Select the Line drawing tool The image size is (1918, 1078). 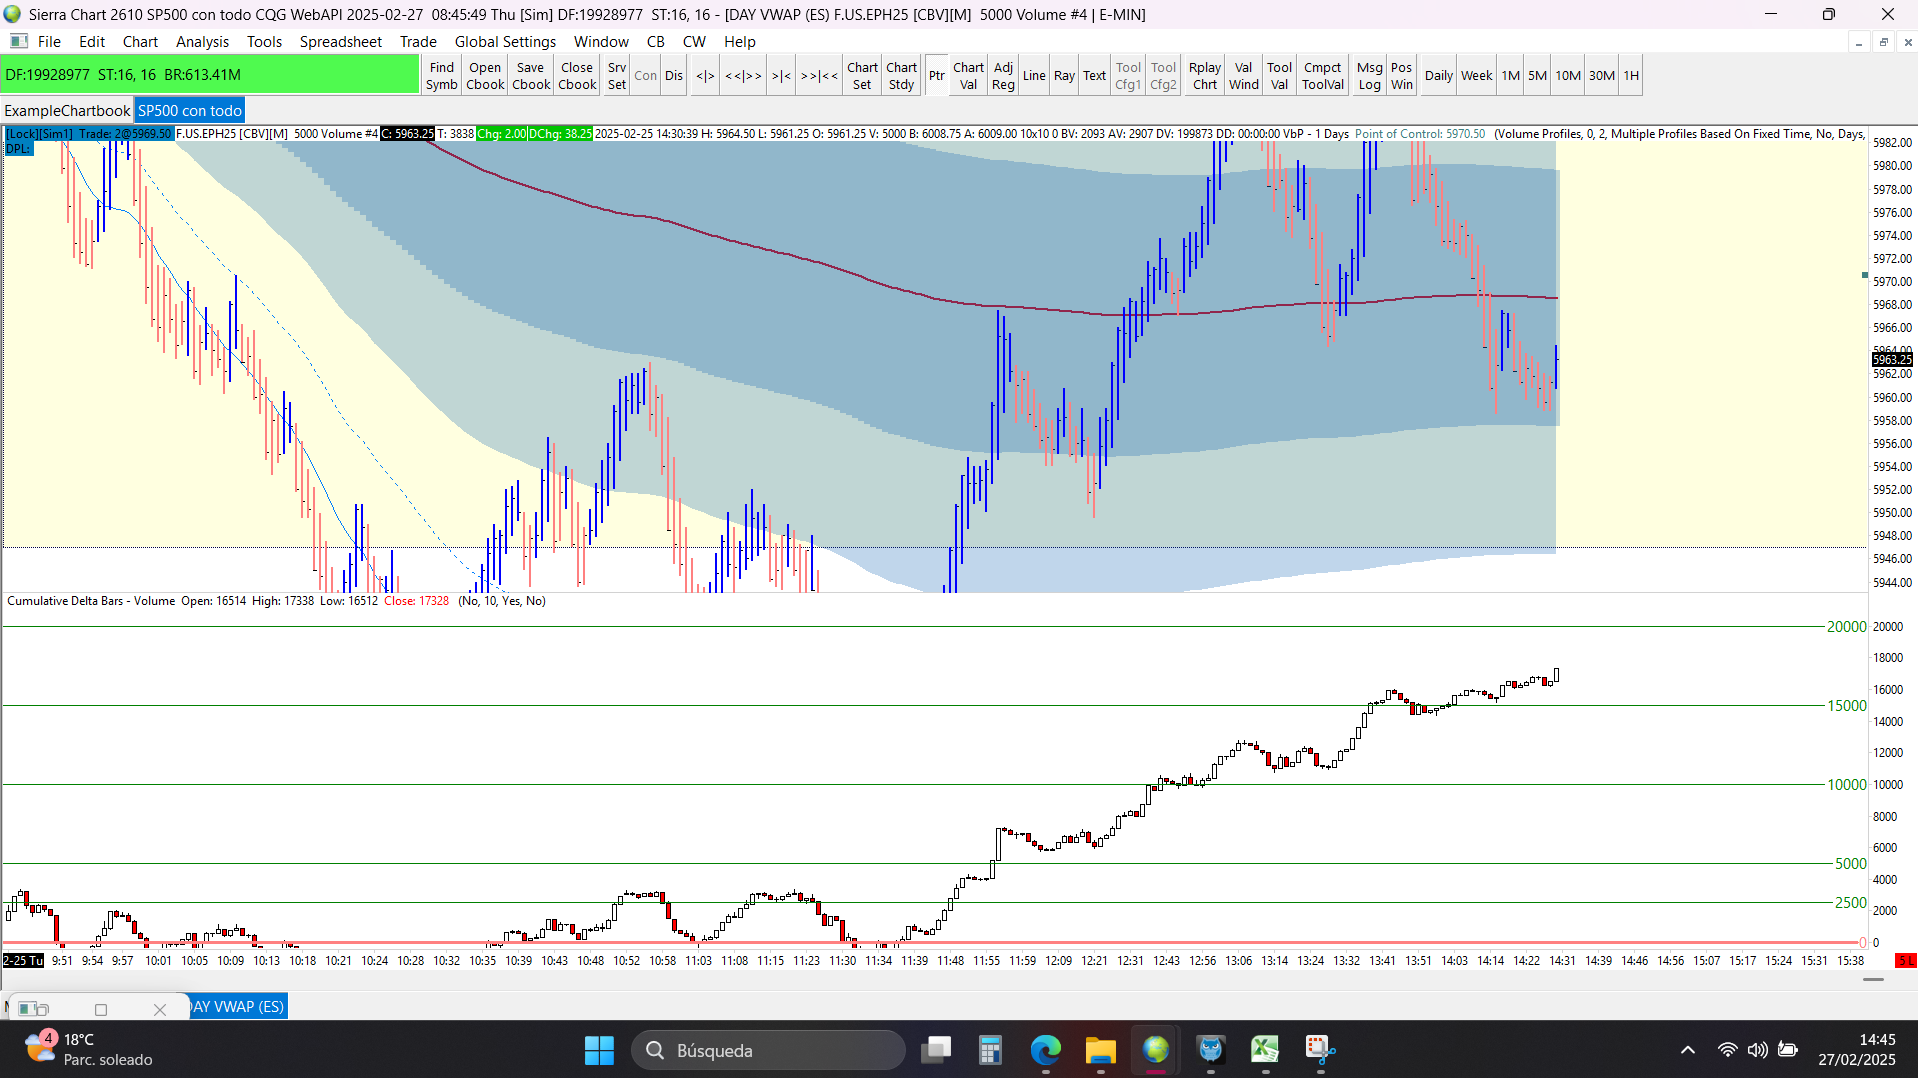1033,76
